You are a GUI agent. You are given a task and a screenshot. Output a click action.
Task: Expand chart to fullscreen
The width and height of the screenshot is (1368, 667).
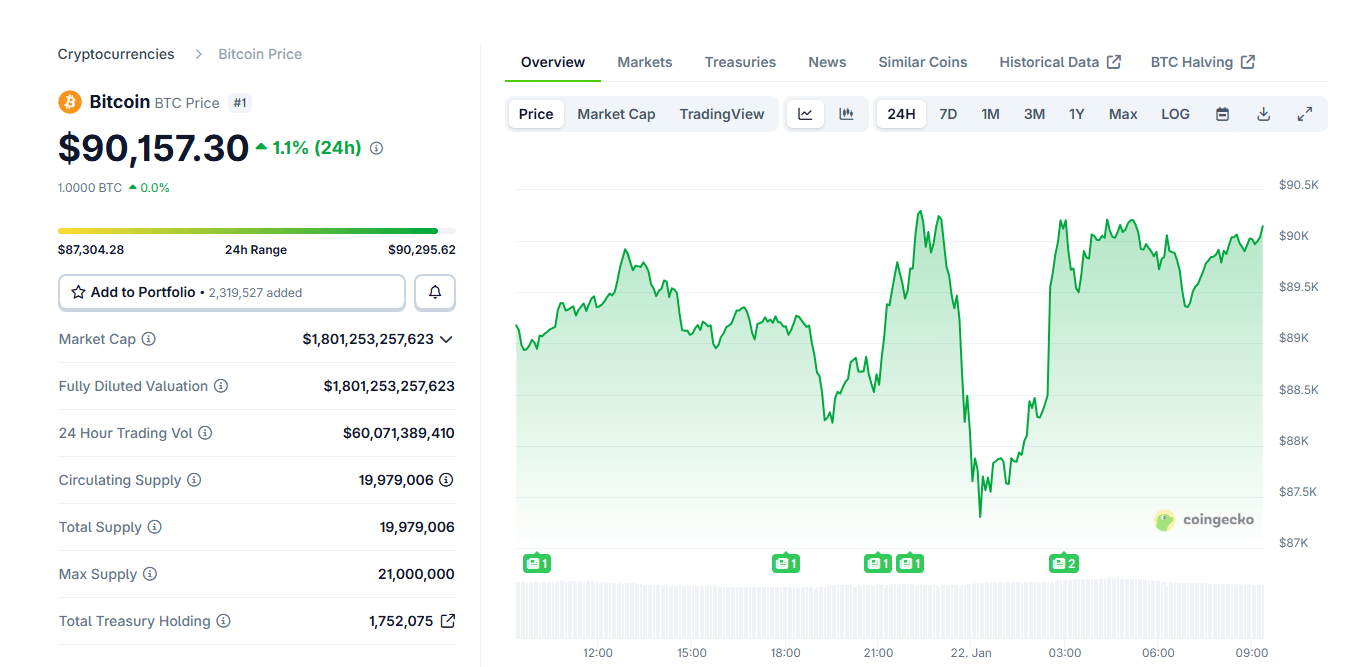(1304, 114)
